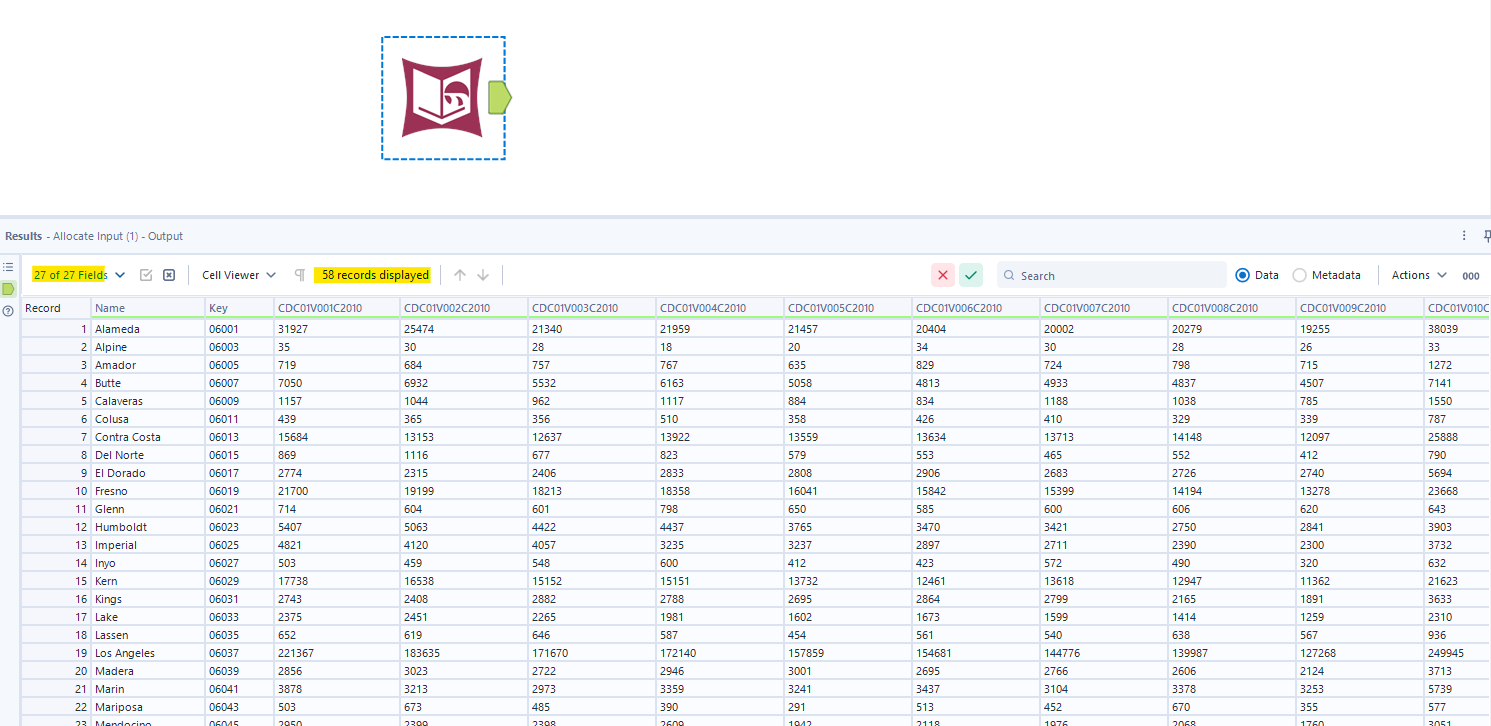The image size is (1491, 726).
Task: Select the Glenn name cell
Action: (148, 509)
